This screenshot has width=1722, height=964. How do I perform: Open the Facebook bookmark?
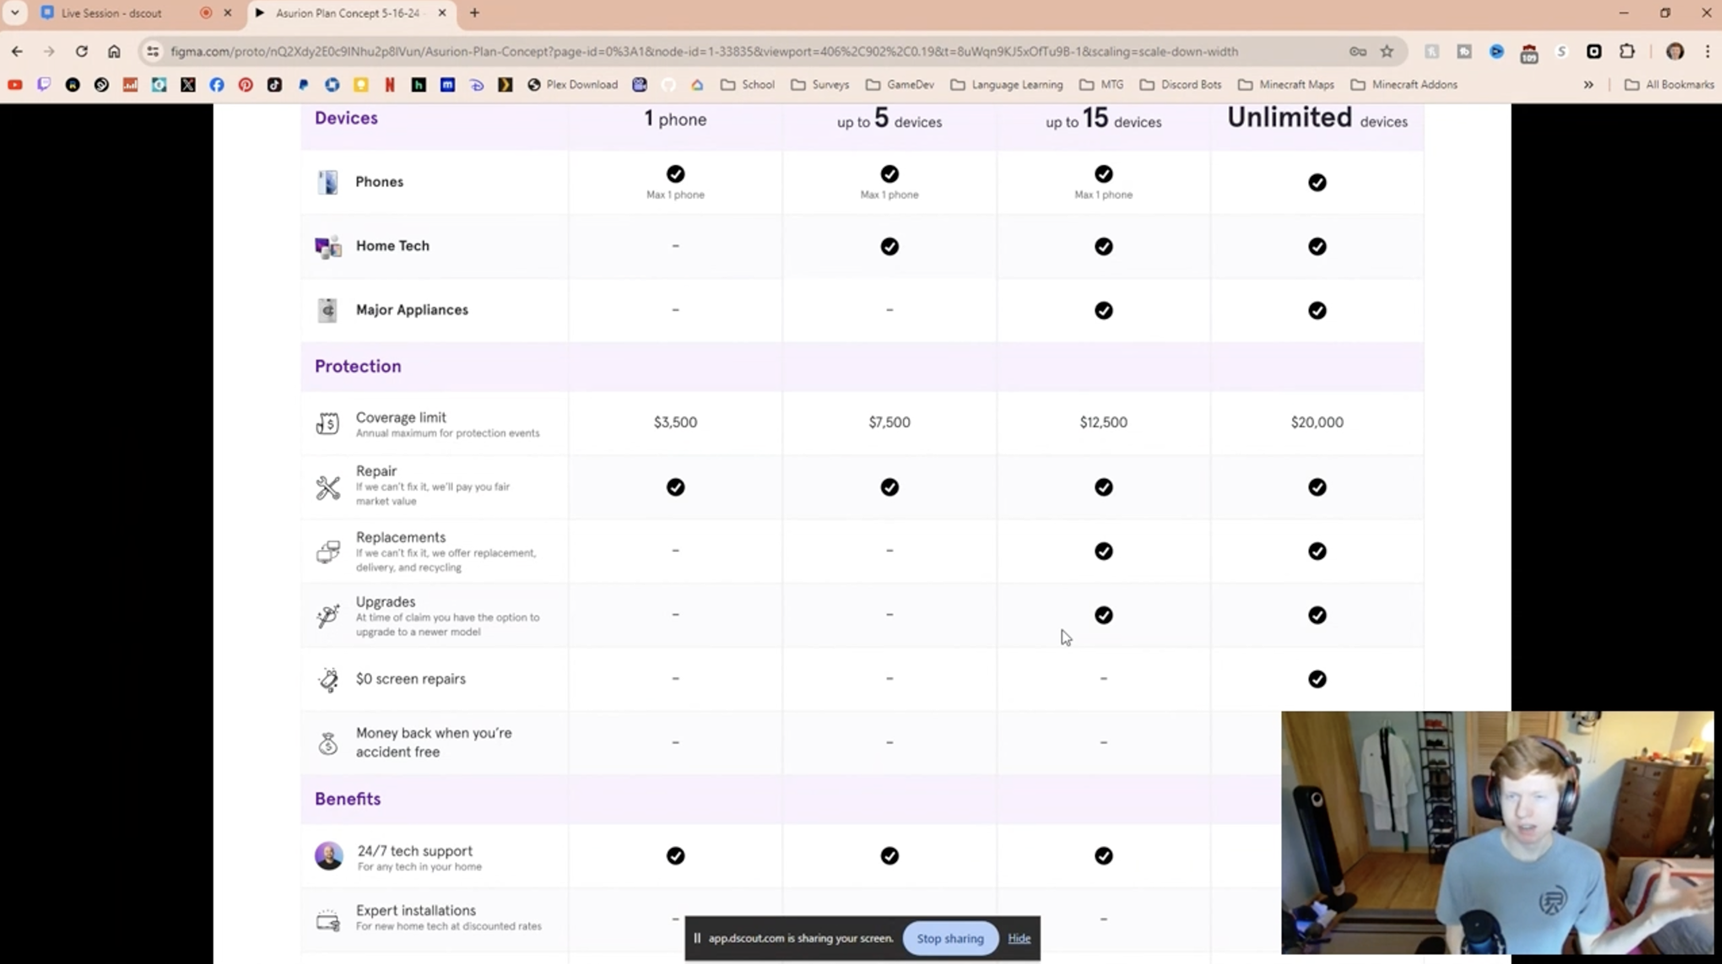coord(217,85)
